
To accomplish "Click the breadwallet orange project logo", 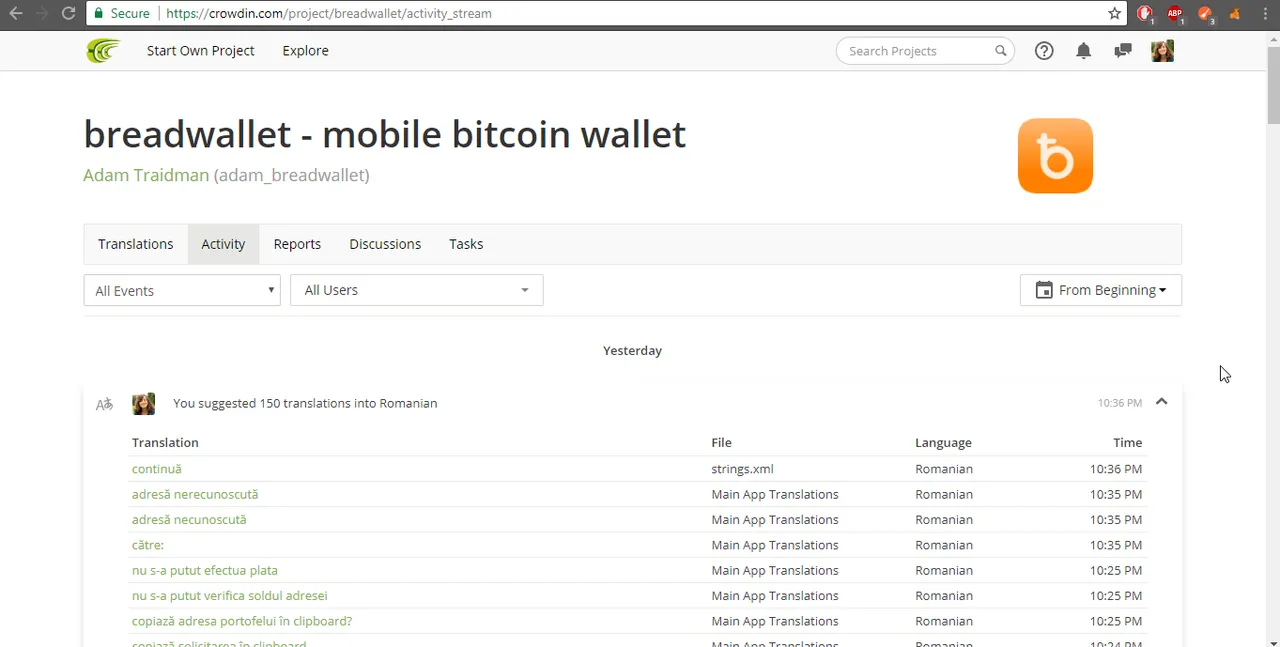I will [x=1055, y=156].
